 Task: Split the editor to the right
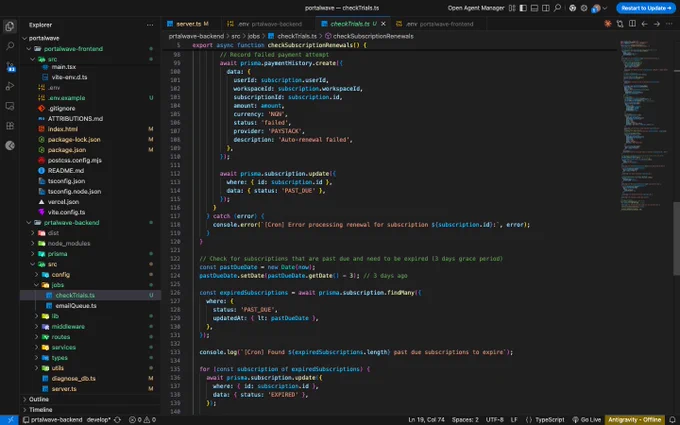click(x=632, y=24)
